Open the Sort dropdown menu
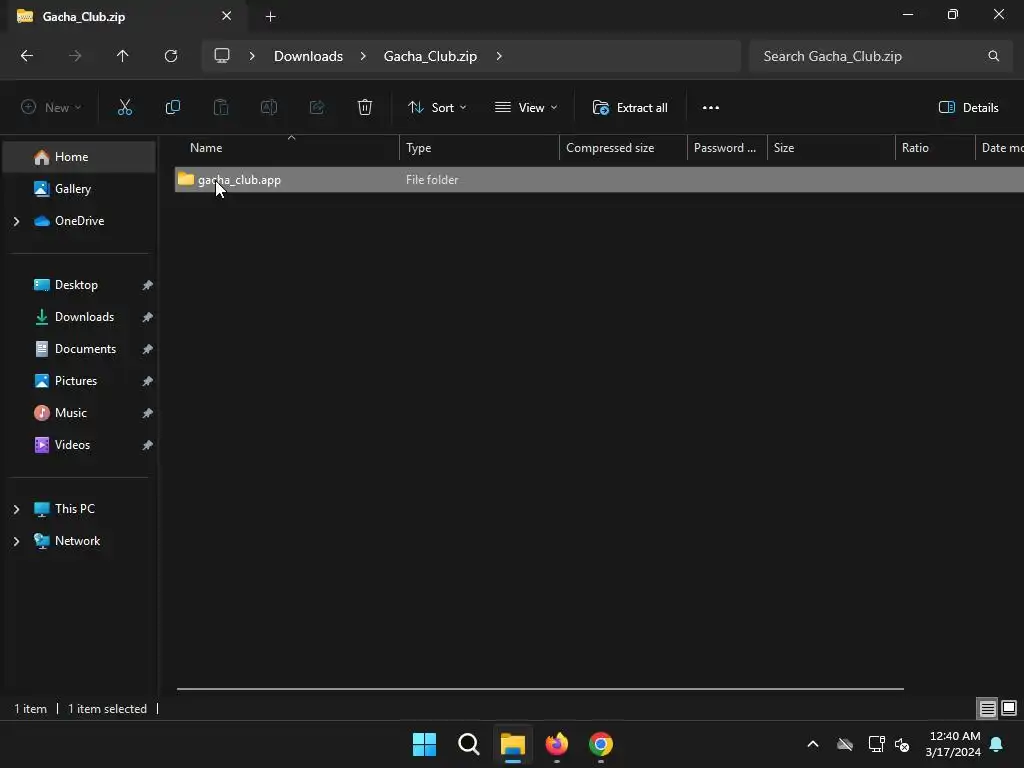Image resolution: width=1024 pixels, height=768 pixels. pyautogui.click(x=437, y=108)
